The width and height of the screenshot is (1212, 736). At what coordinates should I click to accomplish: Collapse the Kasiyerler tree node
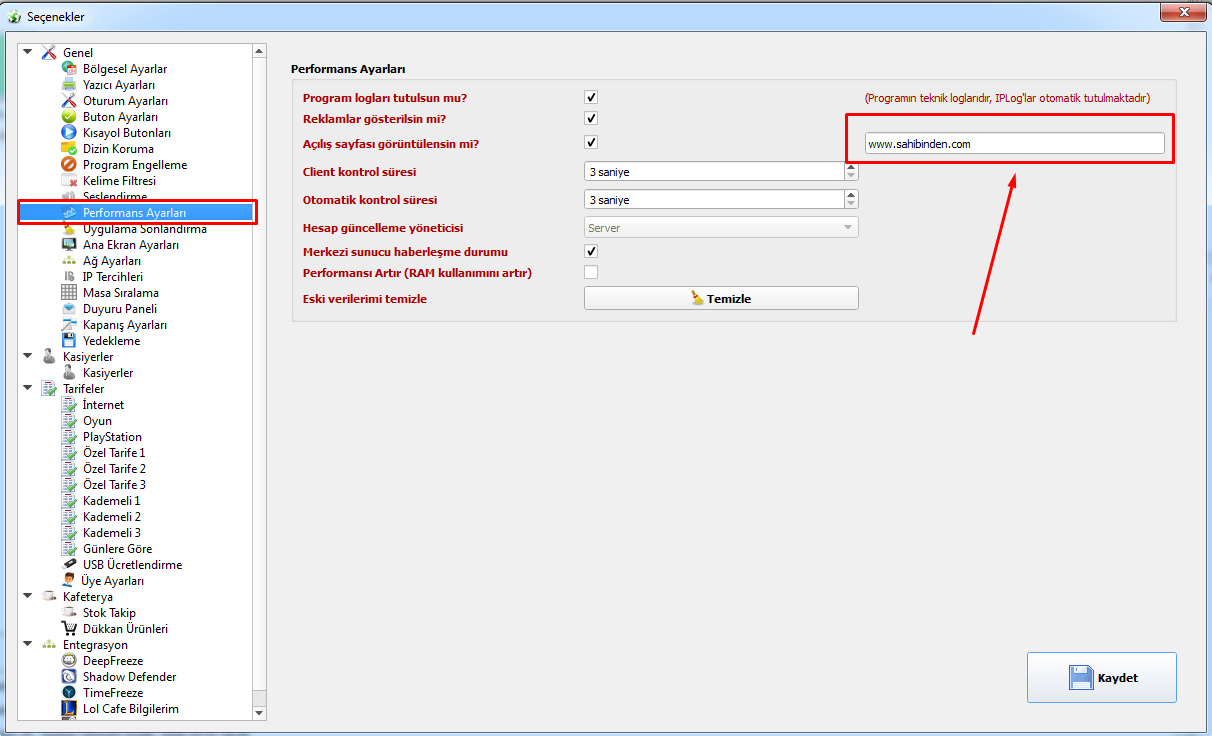(27, 356)
